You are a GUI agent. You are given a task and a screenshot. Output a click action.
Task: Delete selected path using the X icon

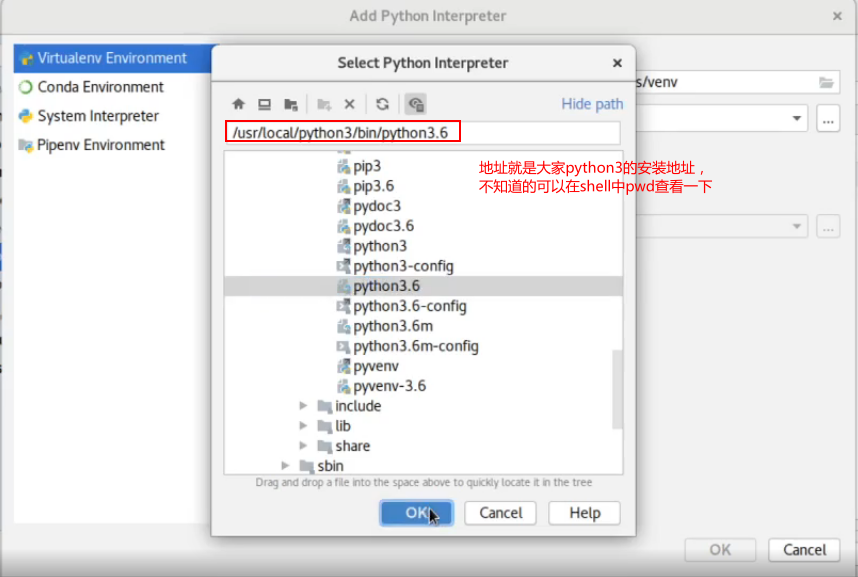tap(349, 104)
